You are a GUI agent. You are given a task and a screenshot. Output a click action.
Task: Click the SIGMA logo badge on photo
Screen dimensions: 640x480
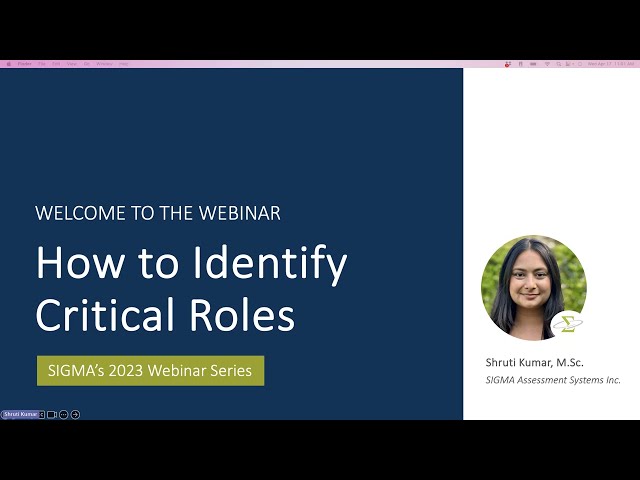pyautogui.click(x=568, y=324)
